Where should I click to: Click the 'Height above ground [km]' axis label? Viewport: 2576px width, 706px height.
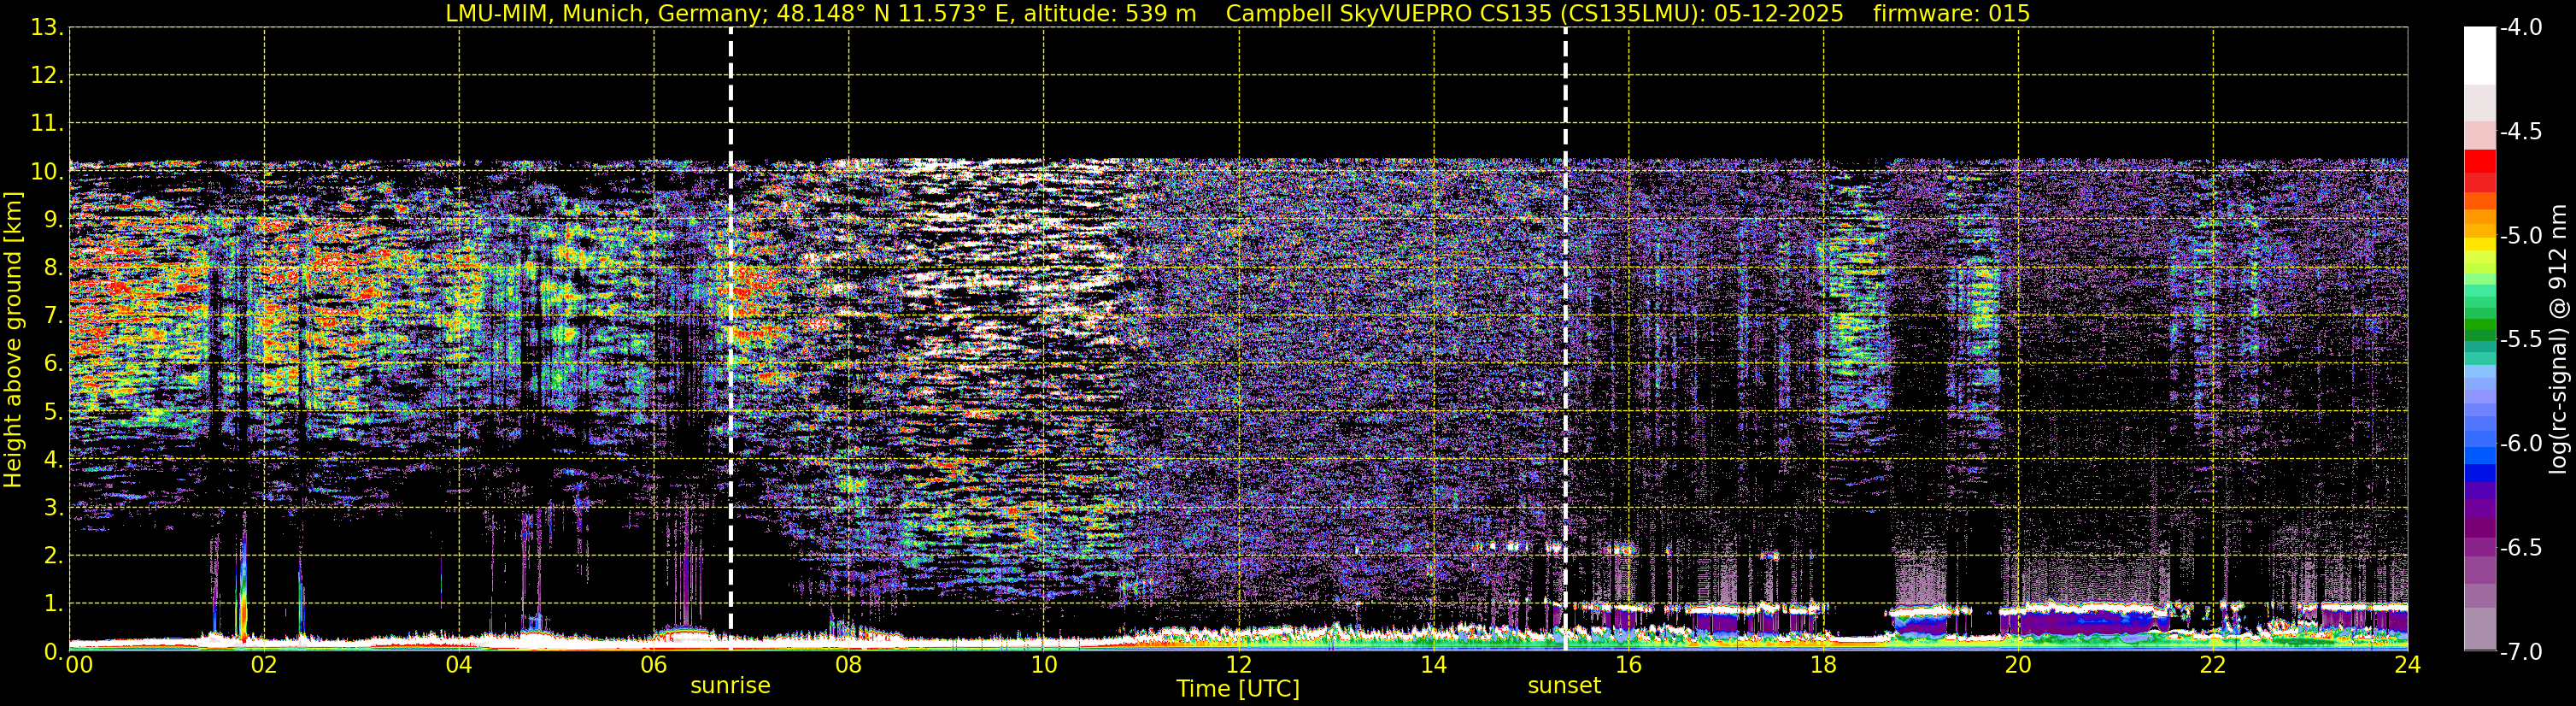pos(13,340)
